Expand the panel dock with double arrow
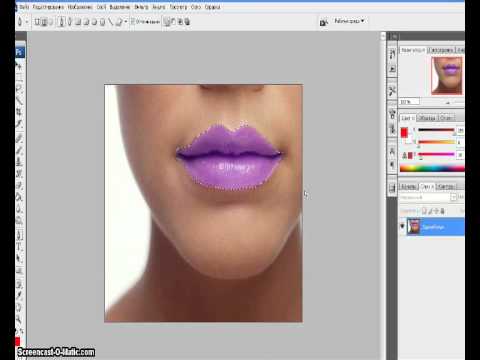This screenshot has width=480, height=360. [394, 36]
